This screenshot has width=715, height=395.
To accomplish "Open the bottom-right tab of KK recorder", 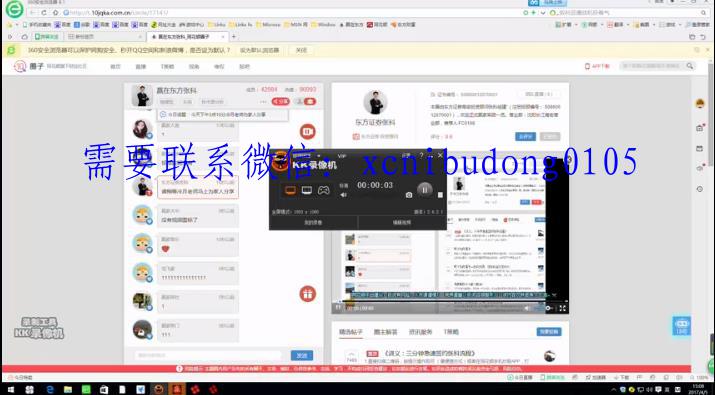I will click(402, 223).
